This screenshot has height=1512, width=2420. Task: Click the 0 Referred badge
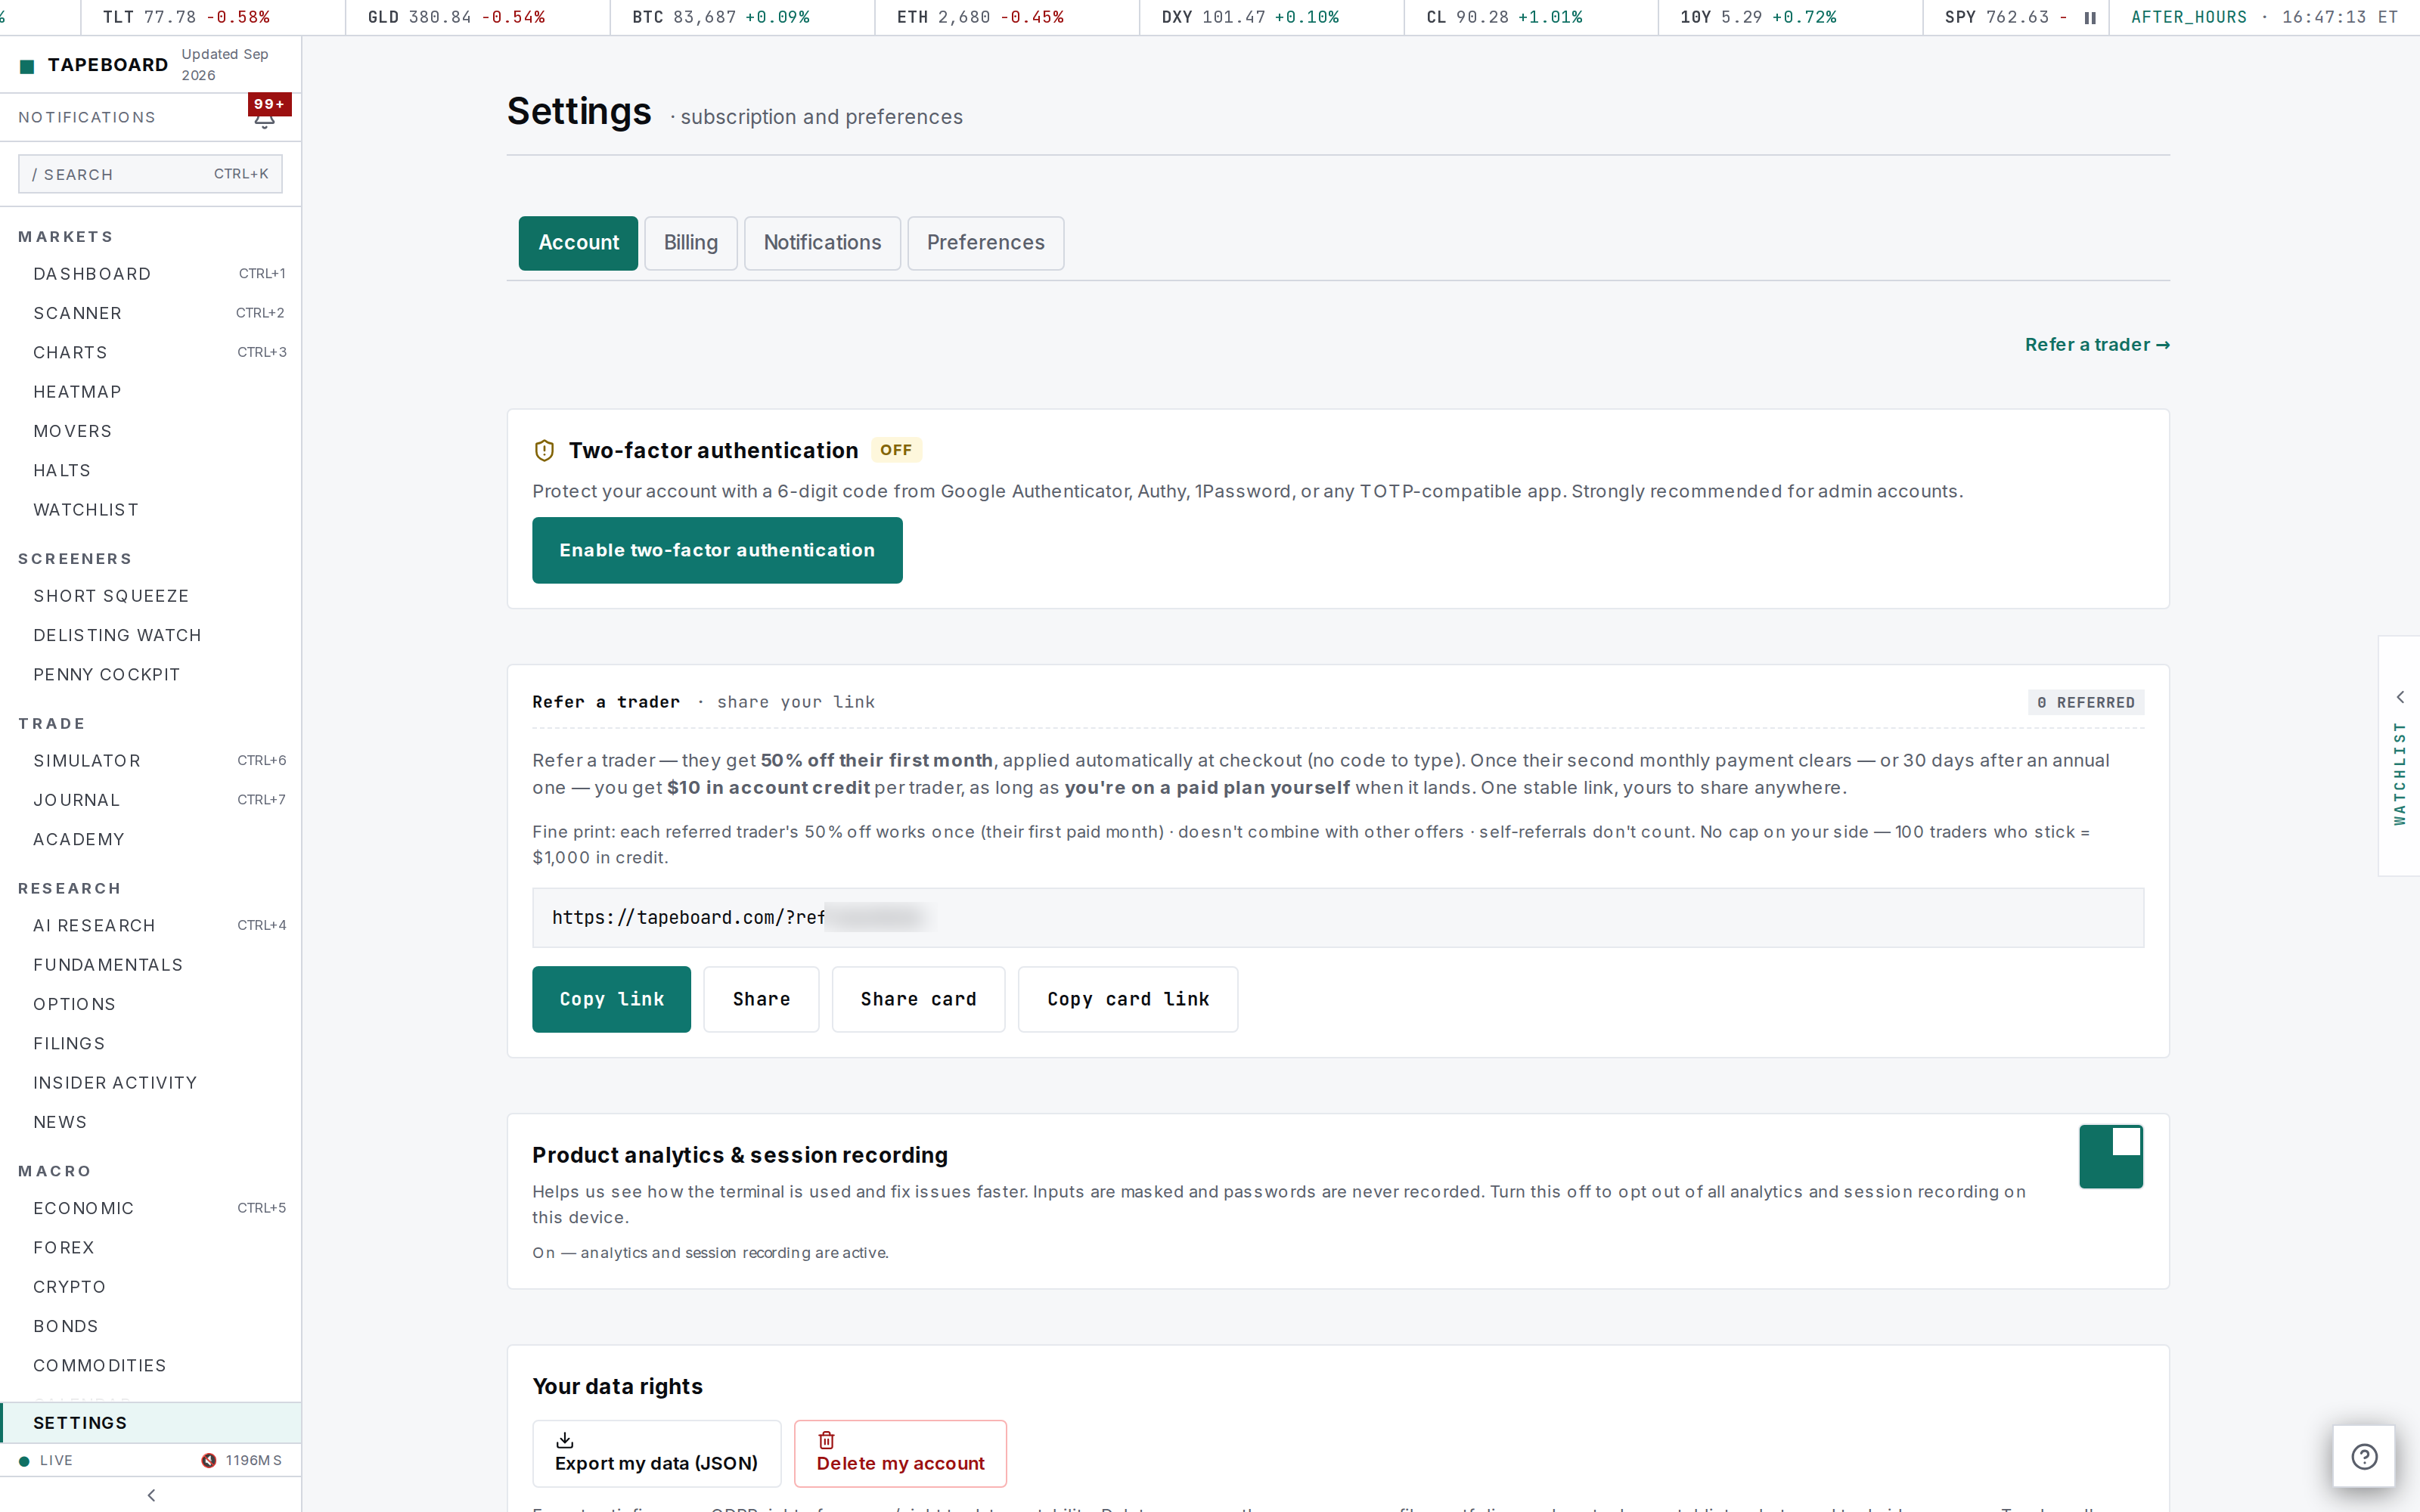(2086, 703)
